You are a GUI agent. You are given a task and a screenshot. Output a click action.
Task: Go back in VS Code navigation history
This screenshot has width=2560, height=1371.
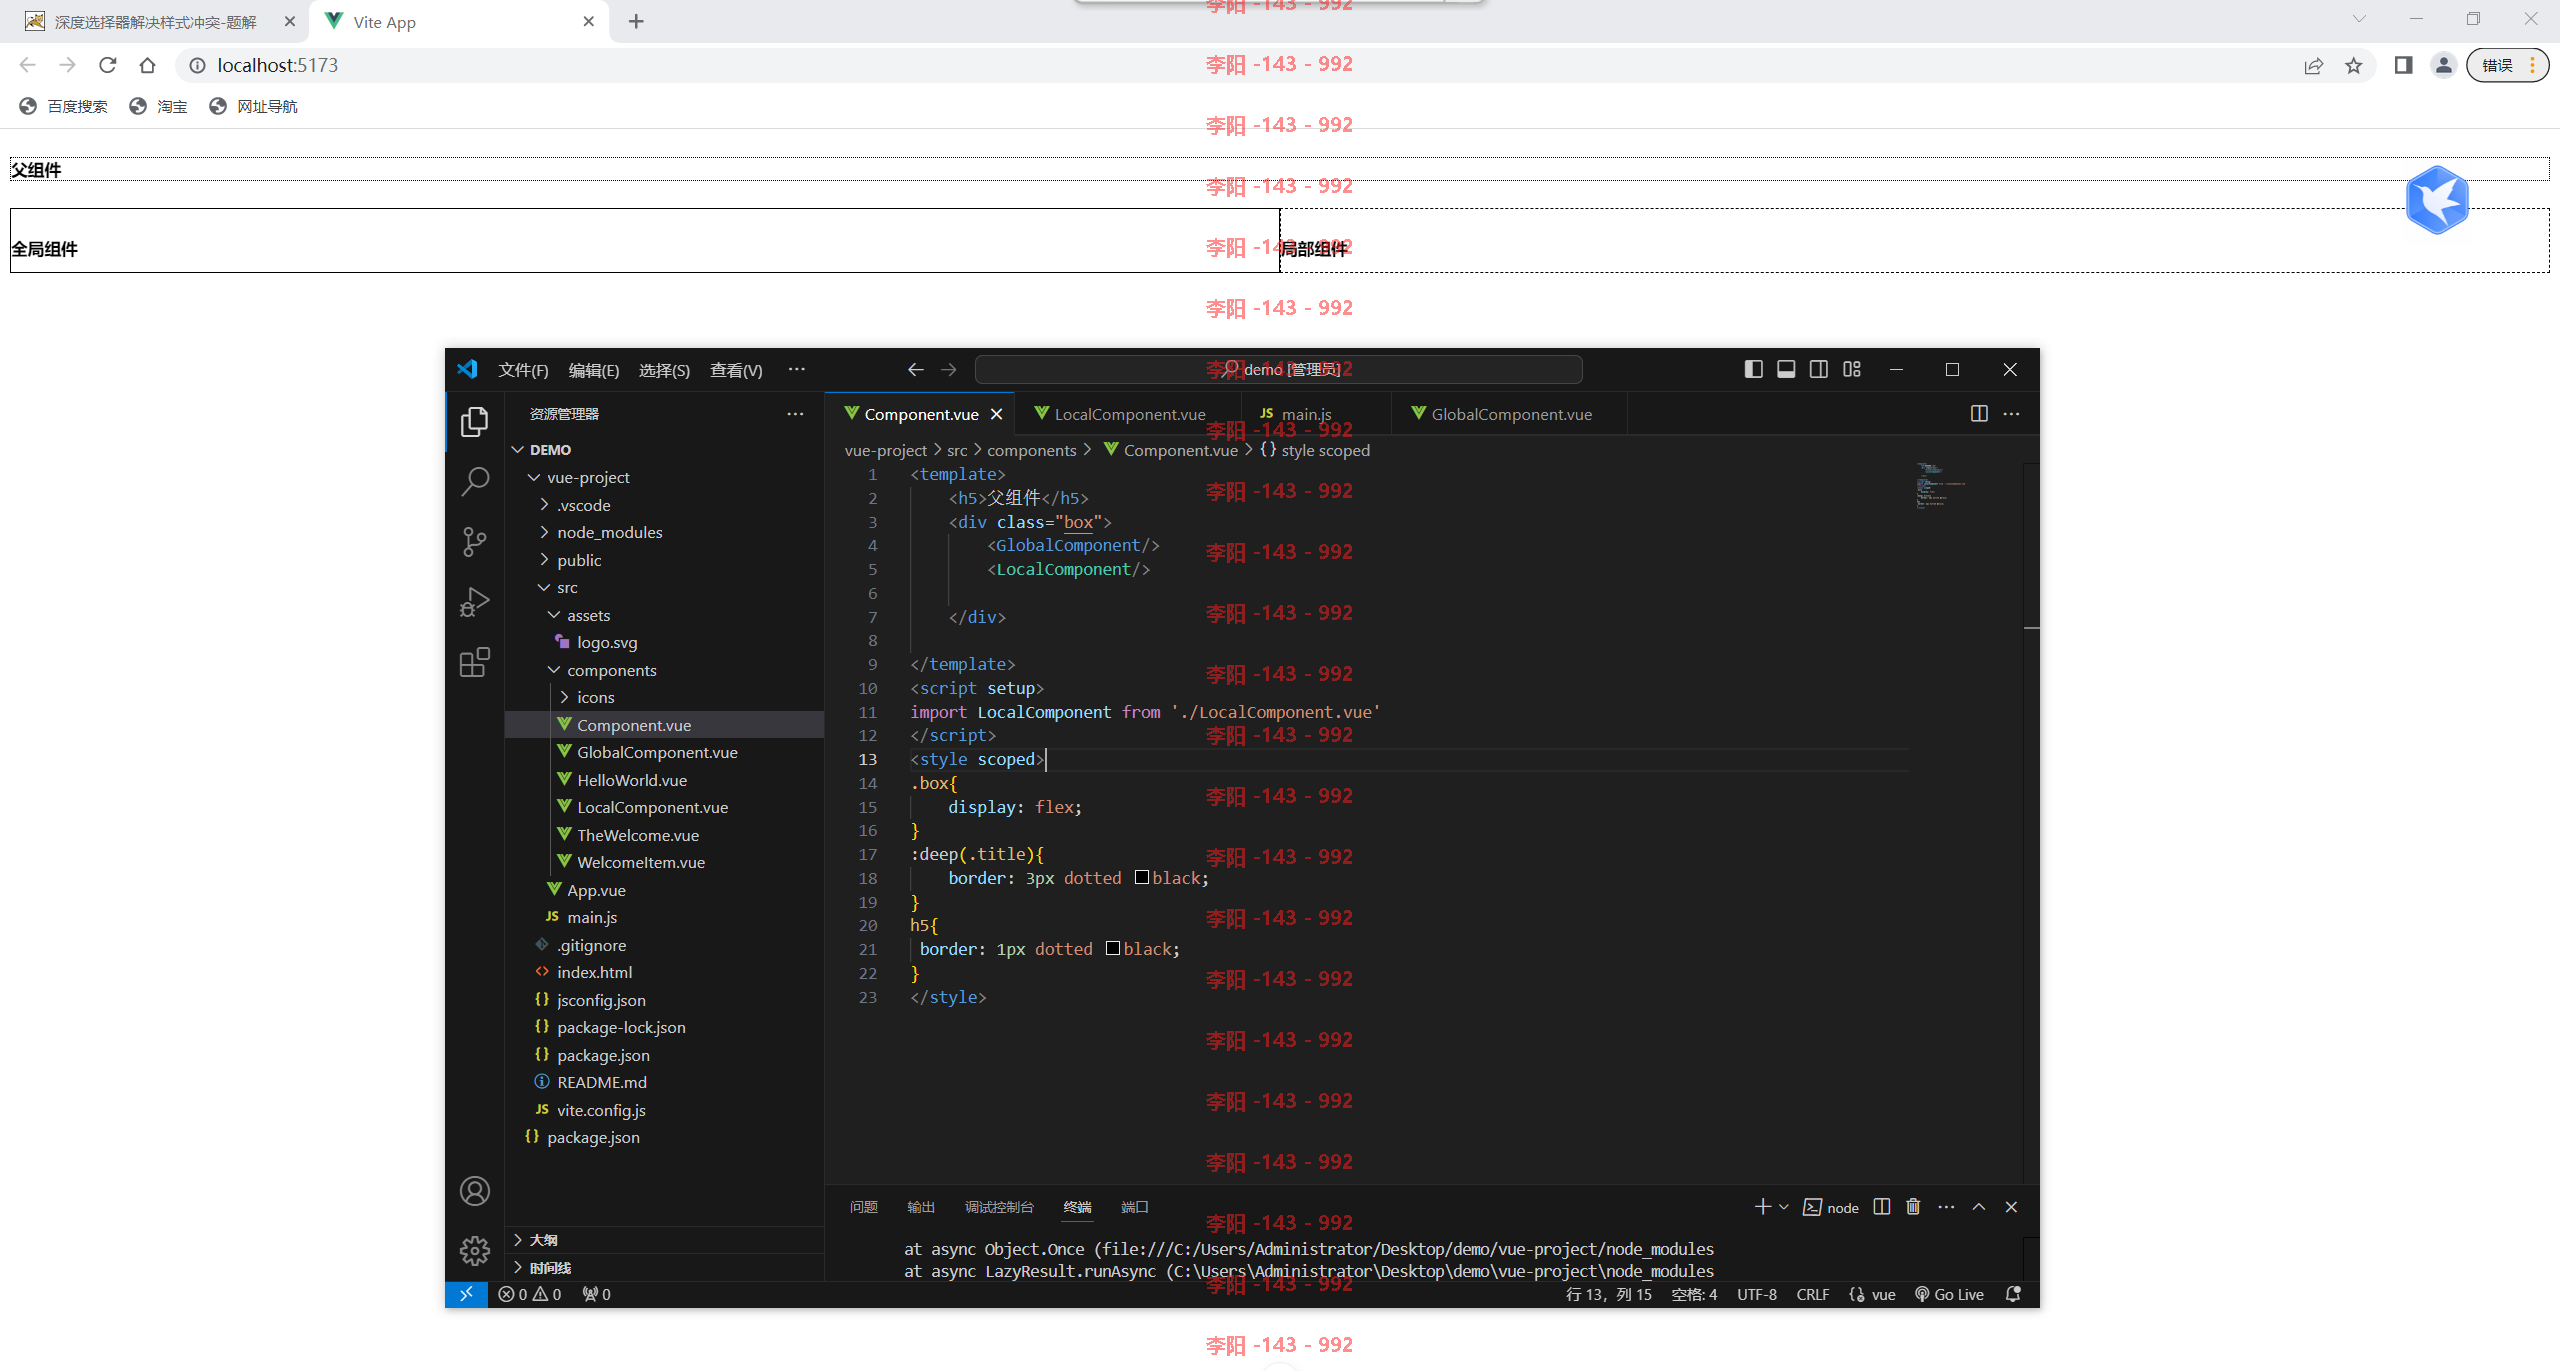(915, 369)
